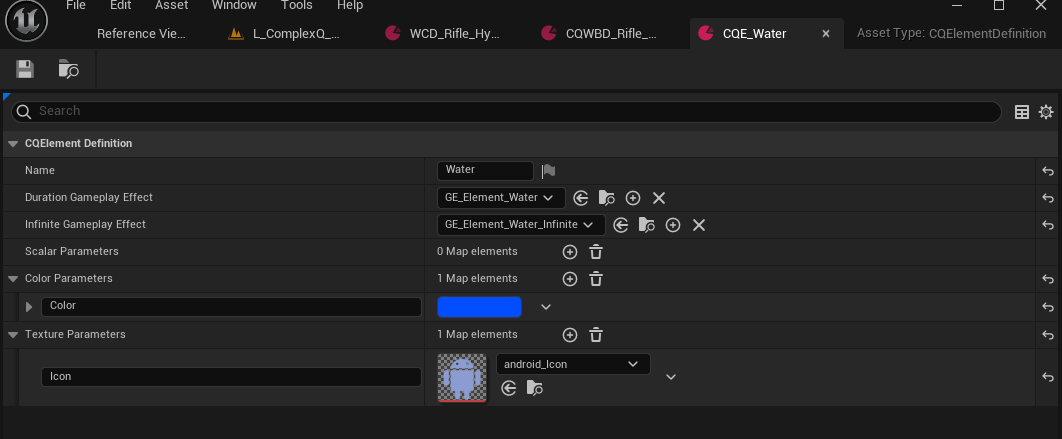
Task: Clear the Duration Gameplay Effect value
Action: click(658, 198)
